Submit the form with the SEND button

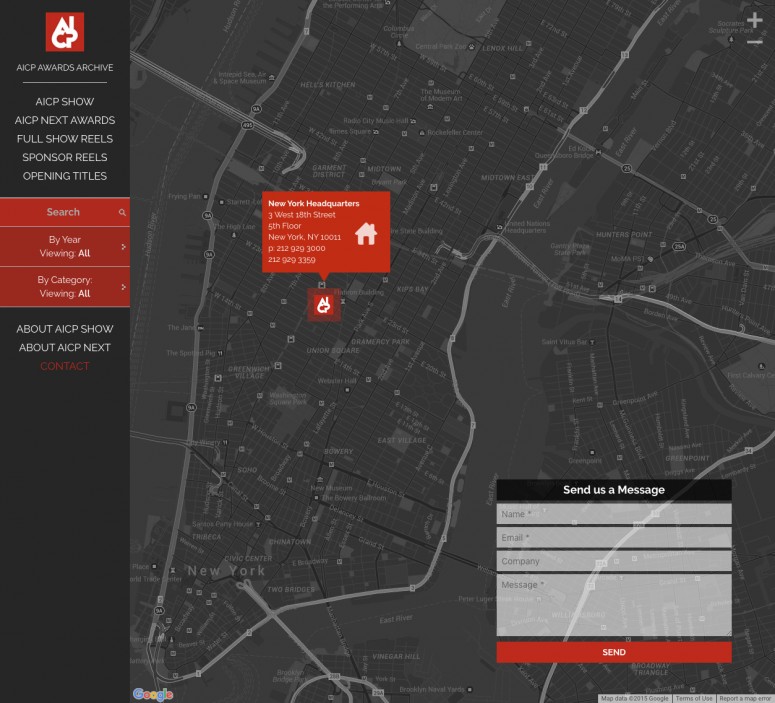coord(614,652)
